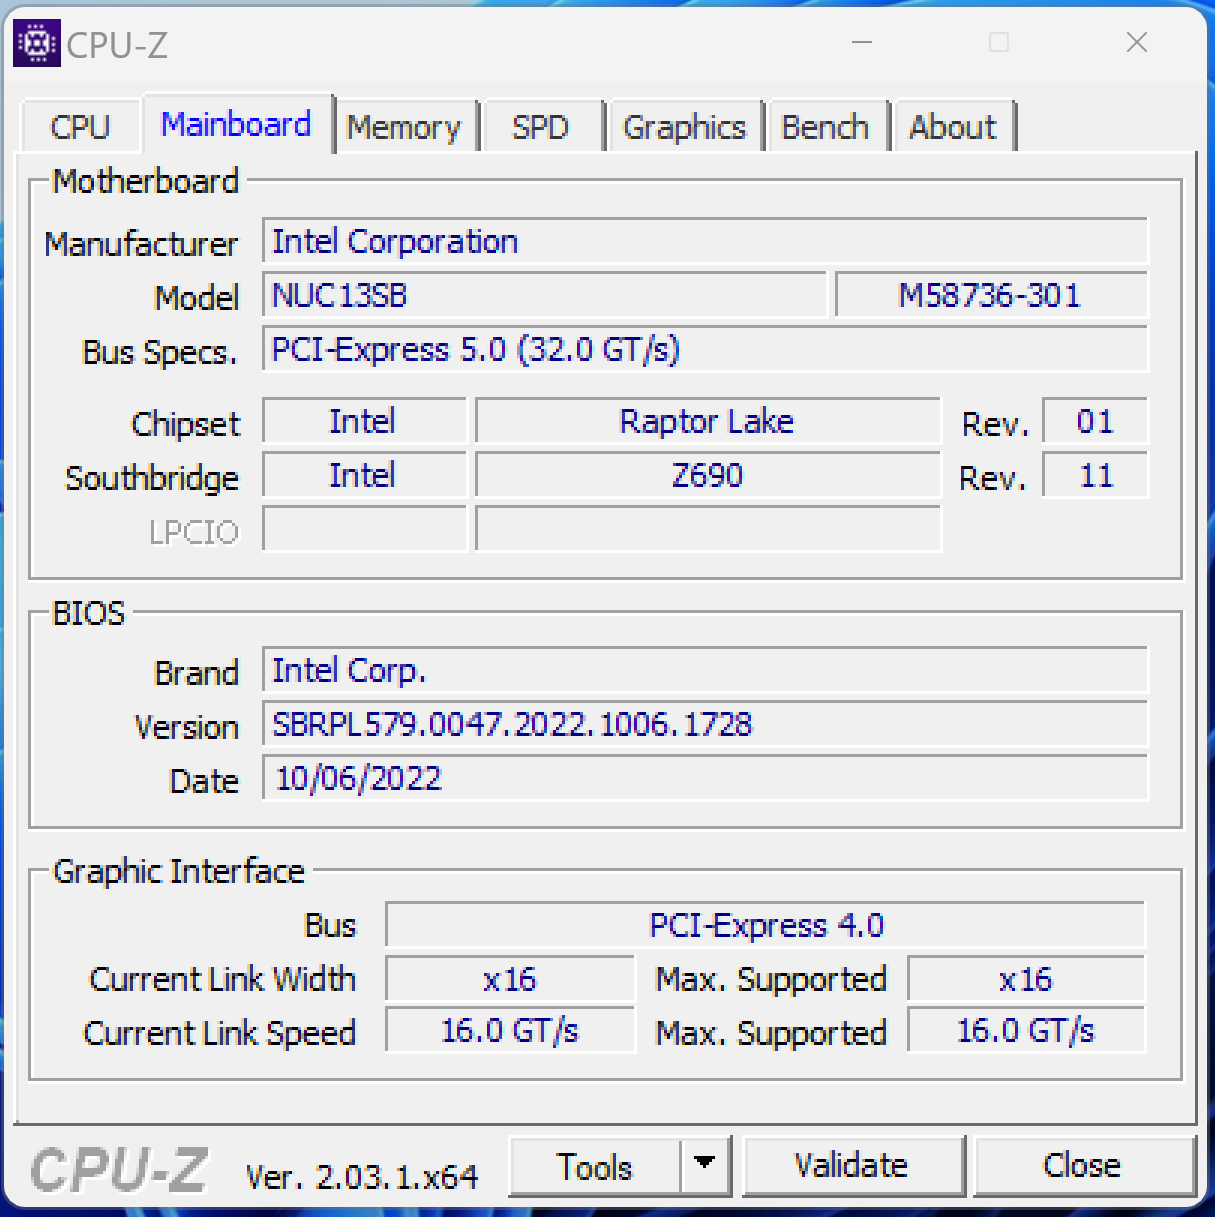The image size is (1215, 1217).
Task: Close the window with the X icon
Action: point(1136,43)
